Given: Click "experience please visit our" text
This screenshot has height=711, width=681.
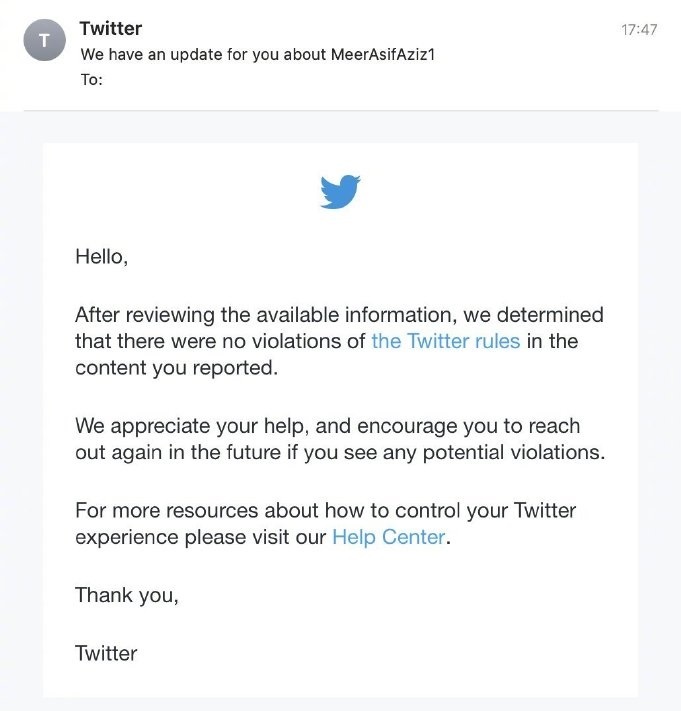Looking at the screenshot, I should coord(200,537).
